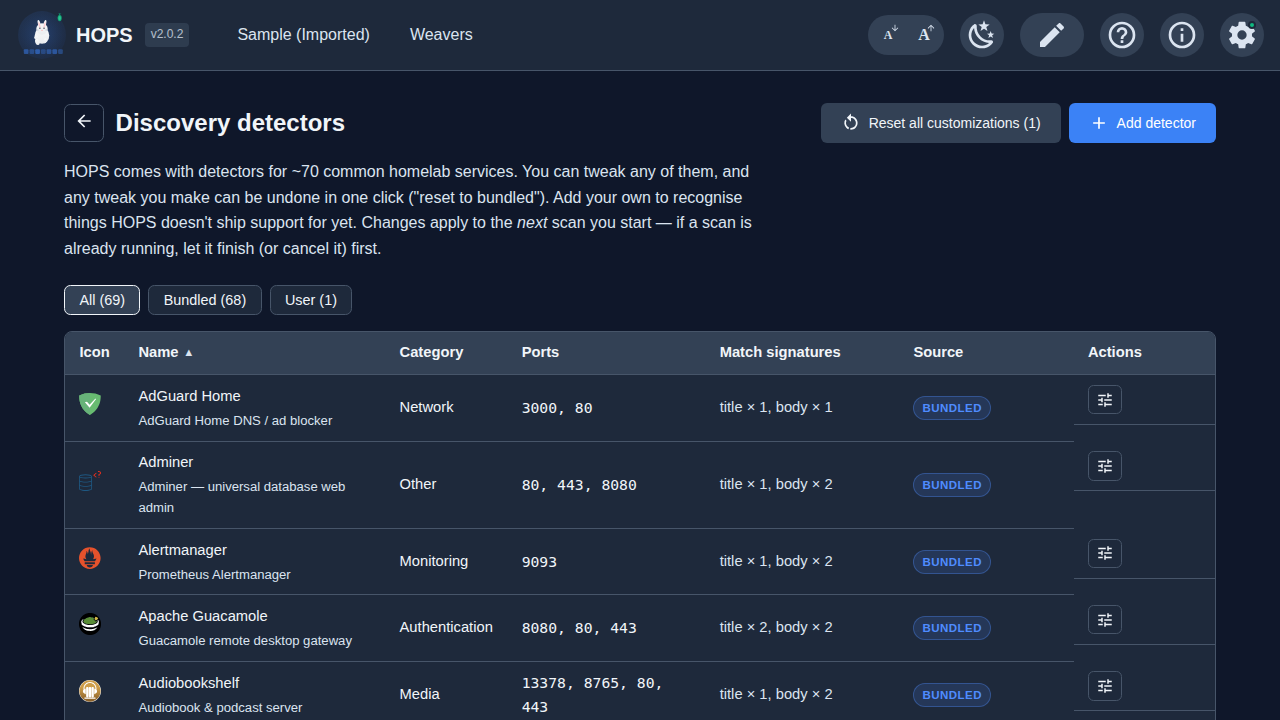Click the Alertmanager name
The height and width of the screenshot is (720, 1280).
tap(182, 550)
